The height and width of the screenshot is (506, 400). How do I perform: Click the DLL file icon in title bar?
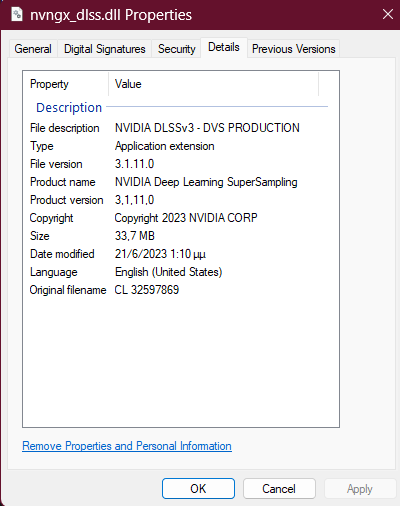tap(17, 15)
